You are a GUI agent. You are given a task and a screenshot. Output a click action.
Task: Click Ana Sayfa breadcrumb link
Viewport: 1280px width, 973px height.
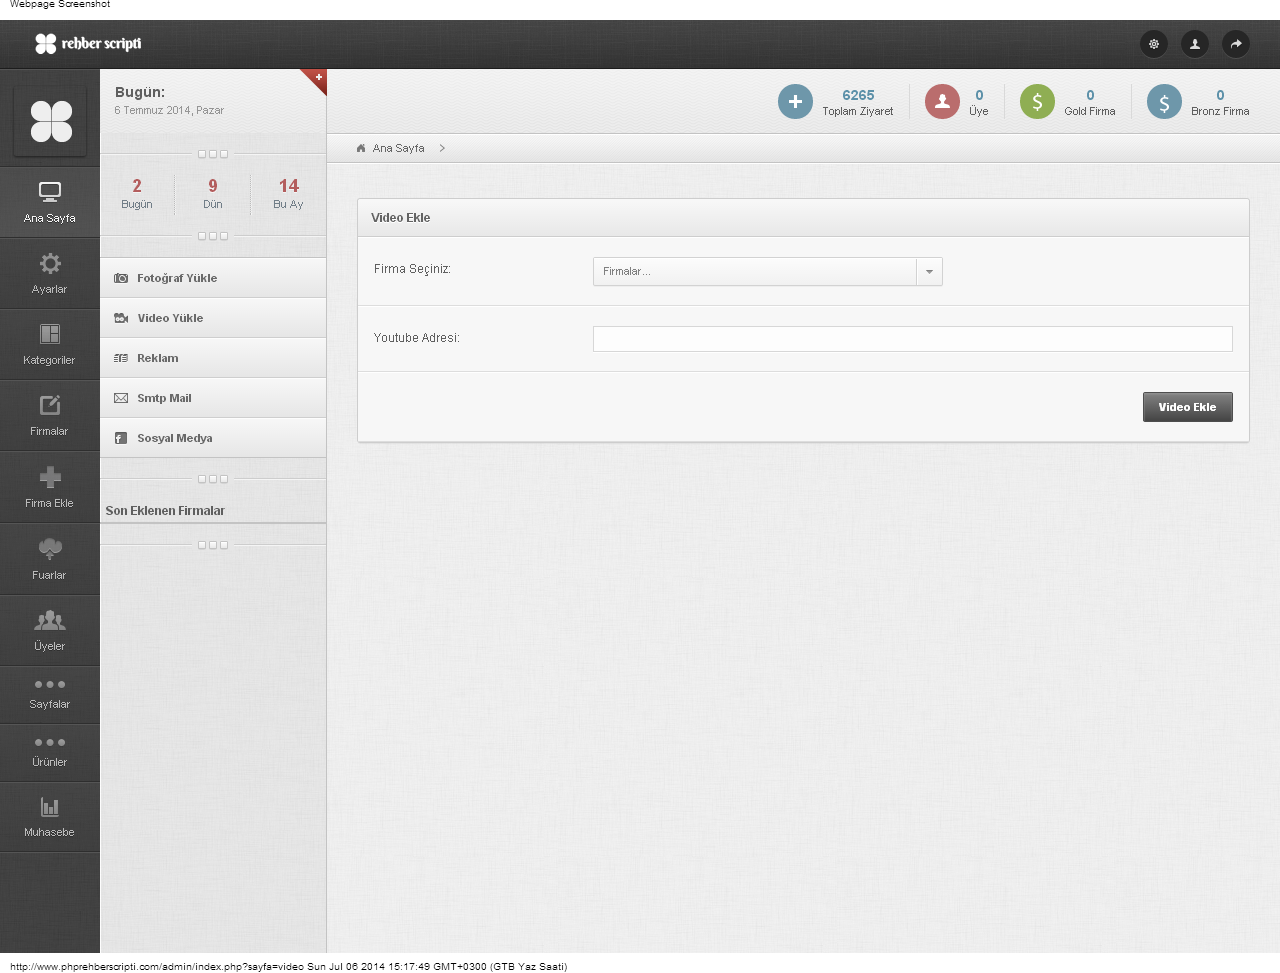pyautogui.click(x=398, y=148)
